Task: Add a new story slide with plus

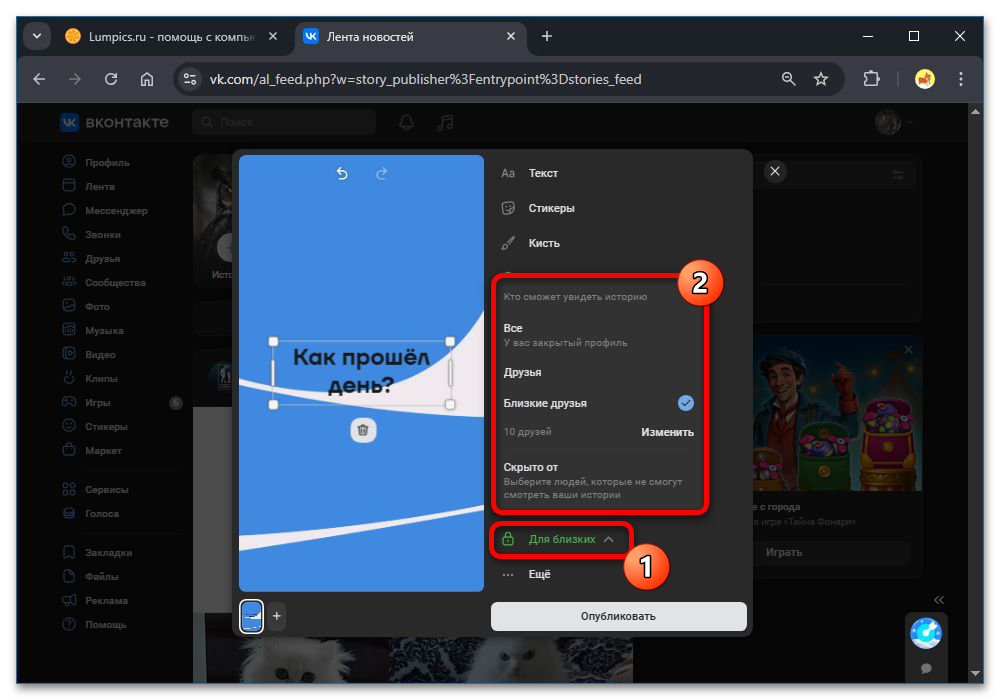Action: click(x=277, y=616)
